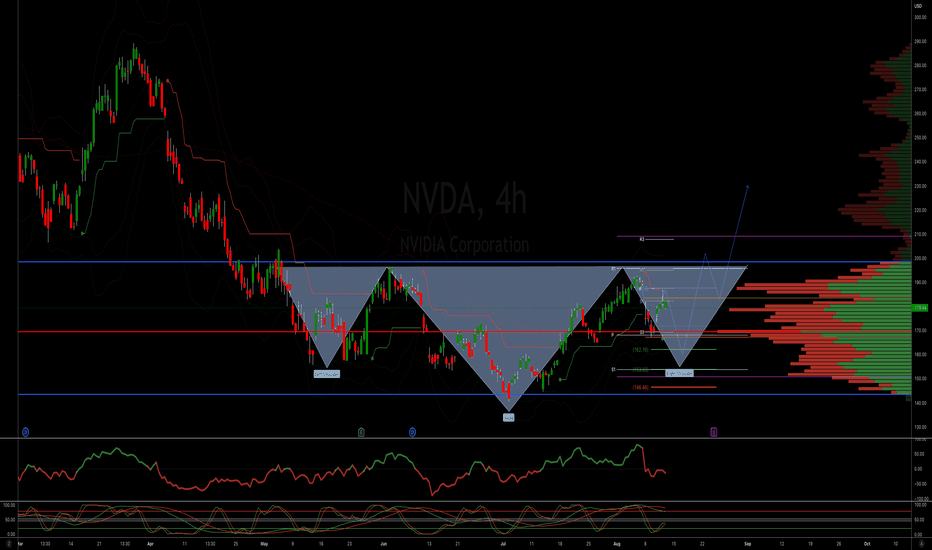Select the blue projection arrow tip
This screenshot has width=932, height=550.
tap(747, 187)
